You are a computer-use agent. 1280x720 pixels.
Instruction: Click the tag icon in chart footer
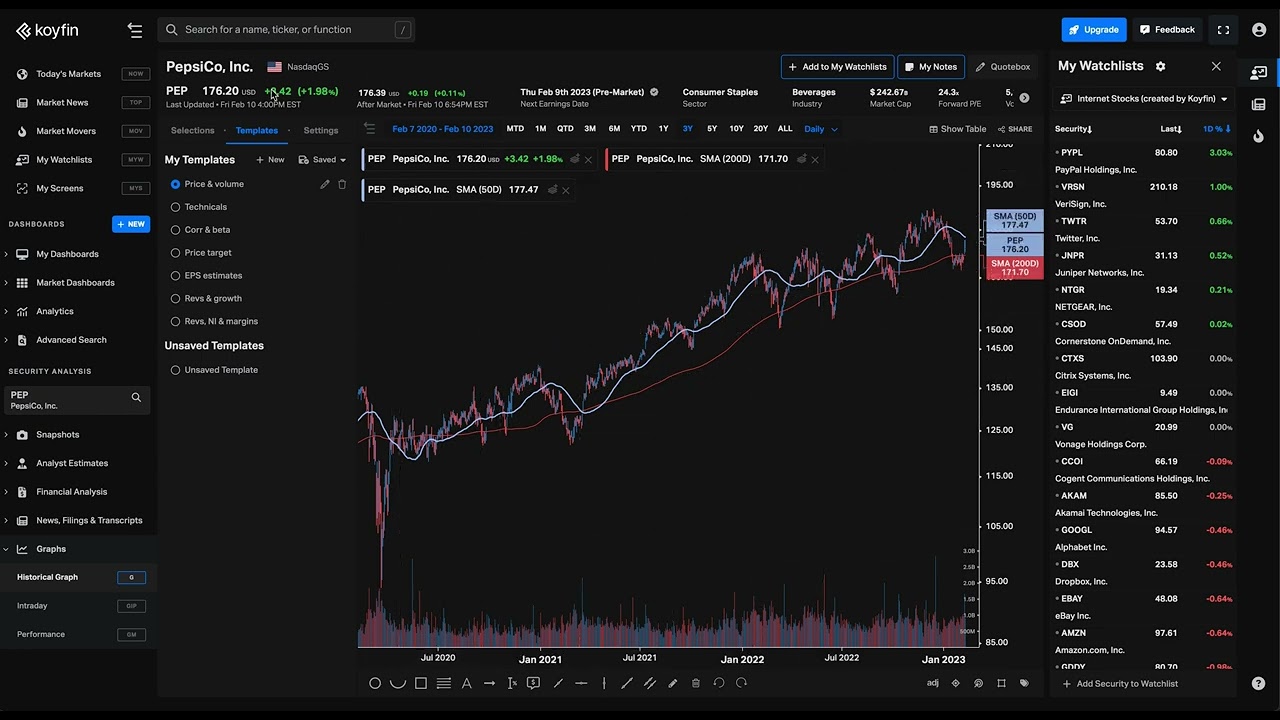(x=1024, y=683)
